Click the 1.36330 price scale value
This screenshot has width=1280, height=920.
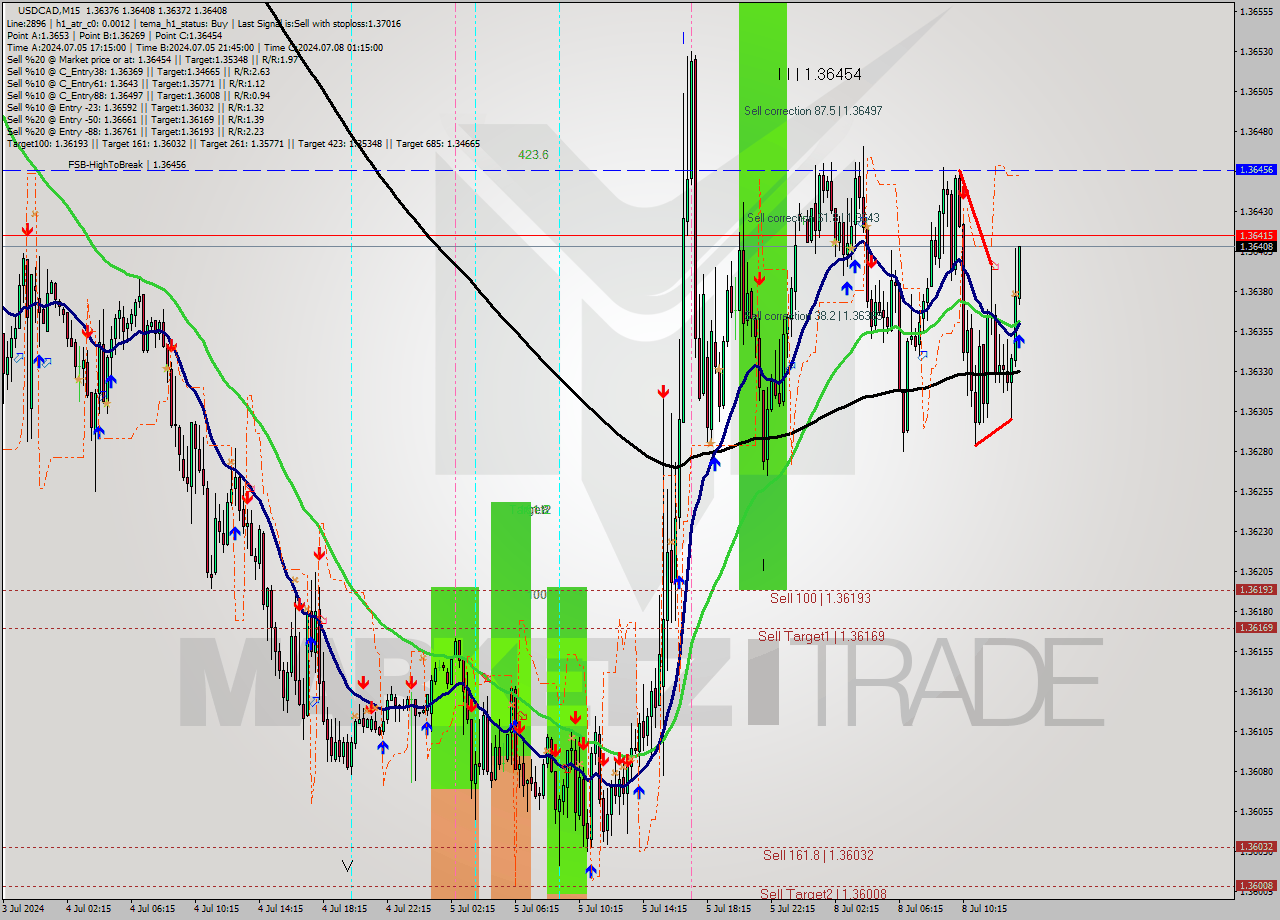click(x=1256, y=372)
